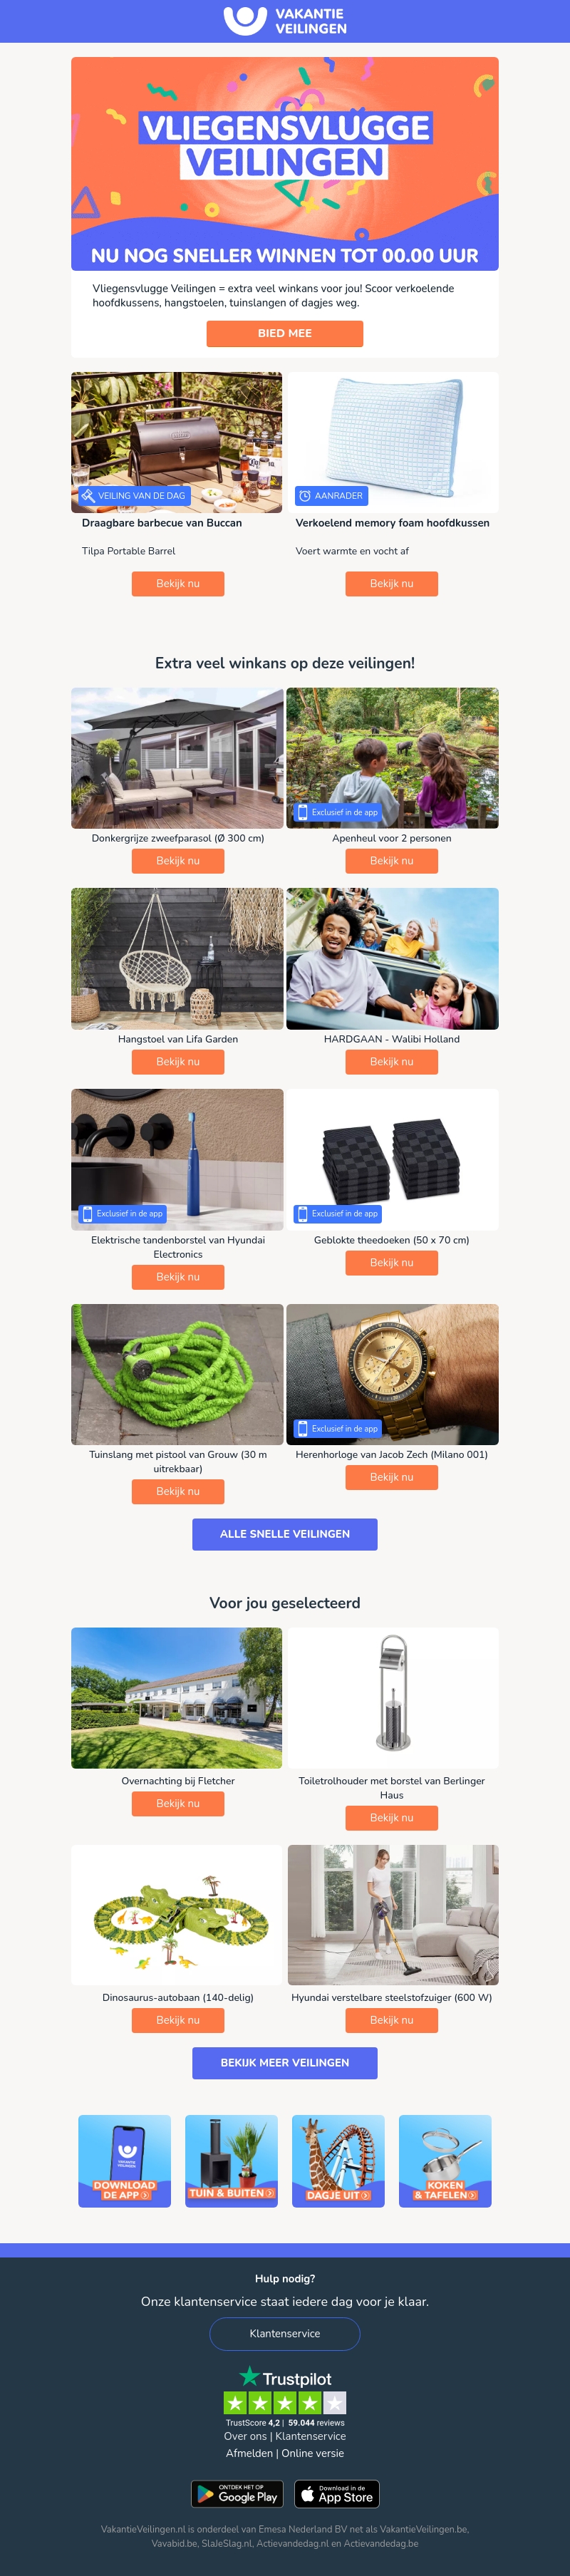Click ALLE SNELLE VEILINGEN button
Image resolution: width=570 pixels, height=2576 pixels.
point(285,1534)
